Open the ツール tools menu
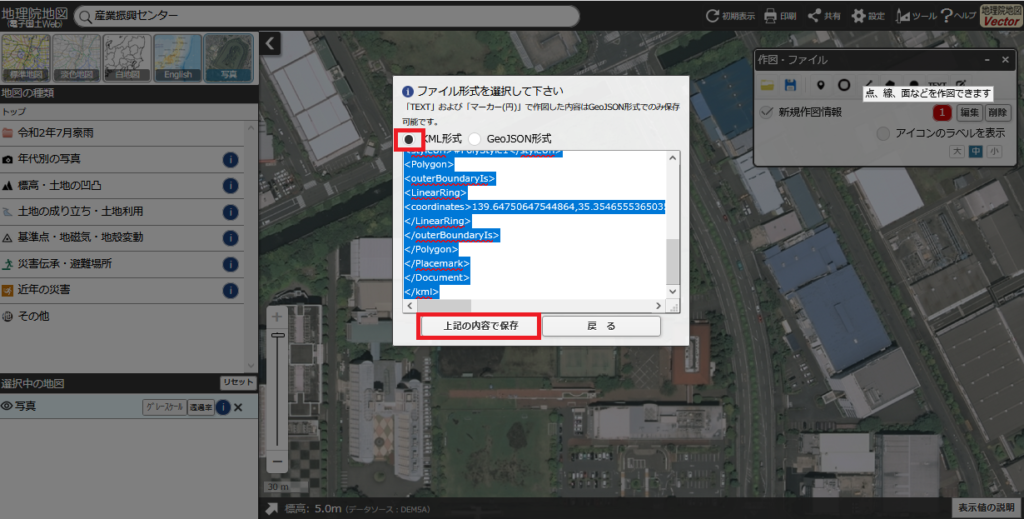Viewport: 1024px width, 519px height. point(916,16)
